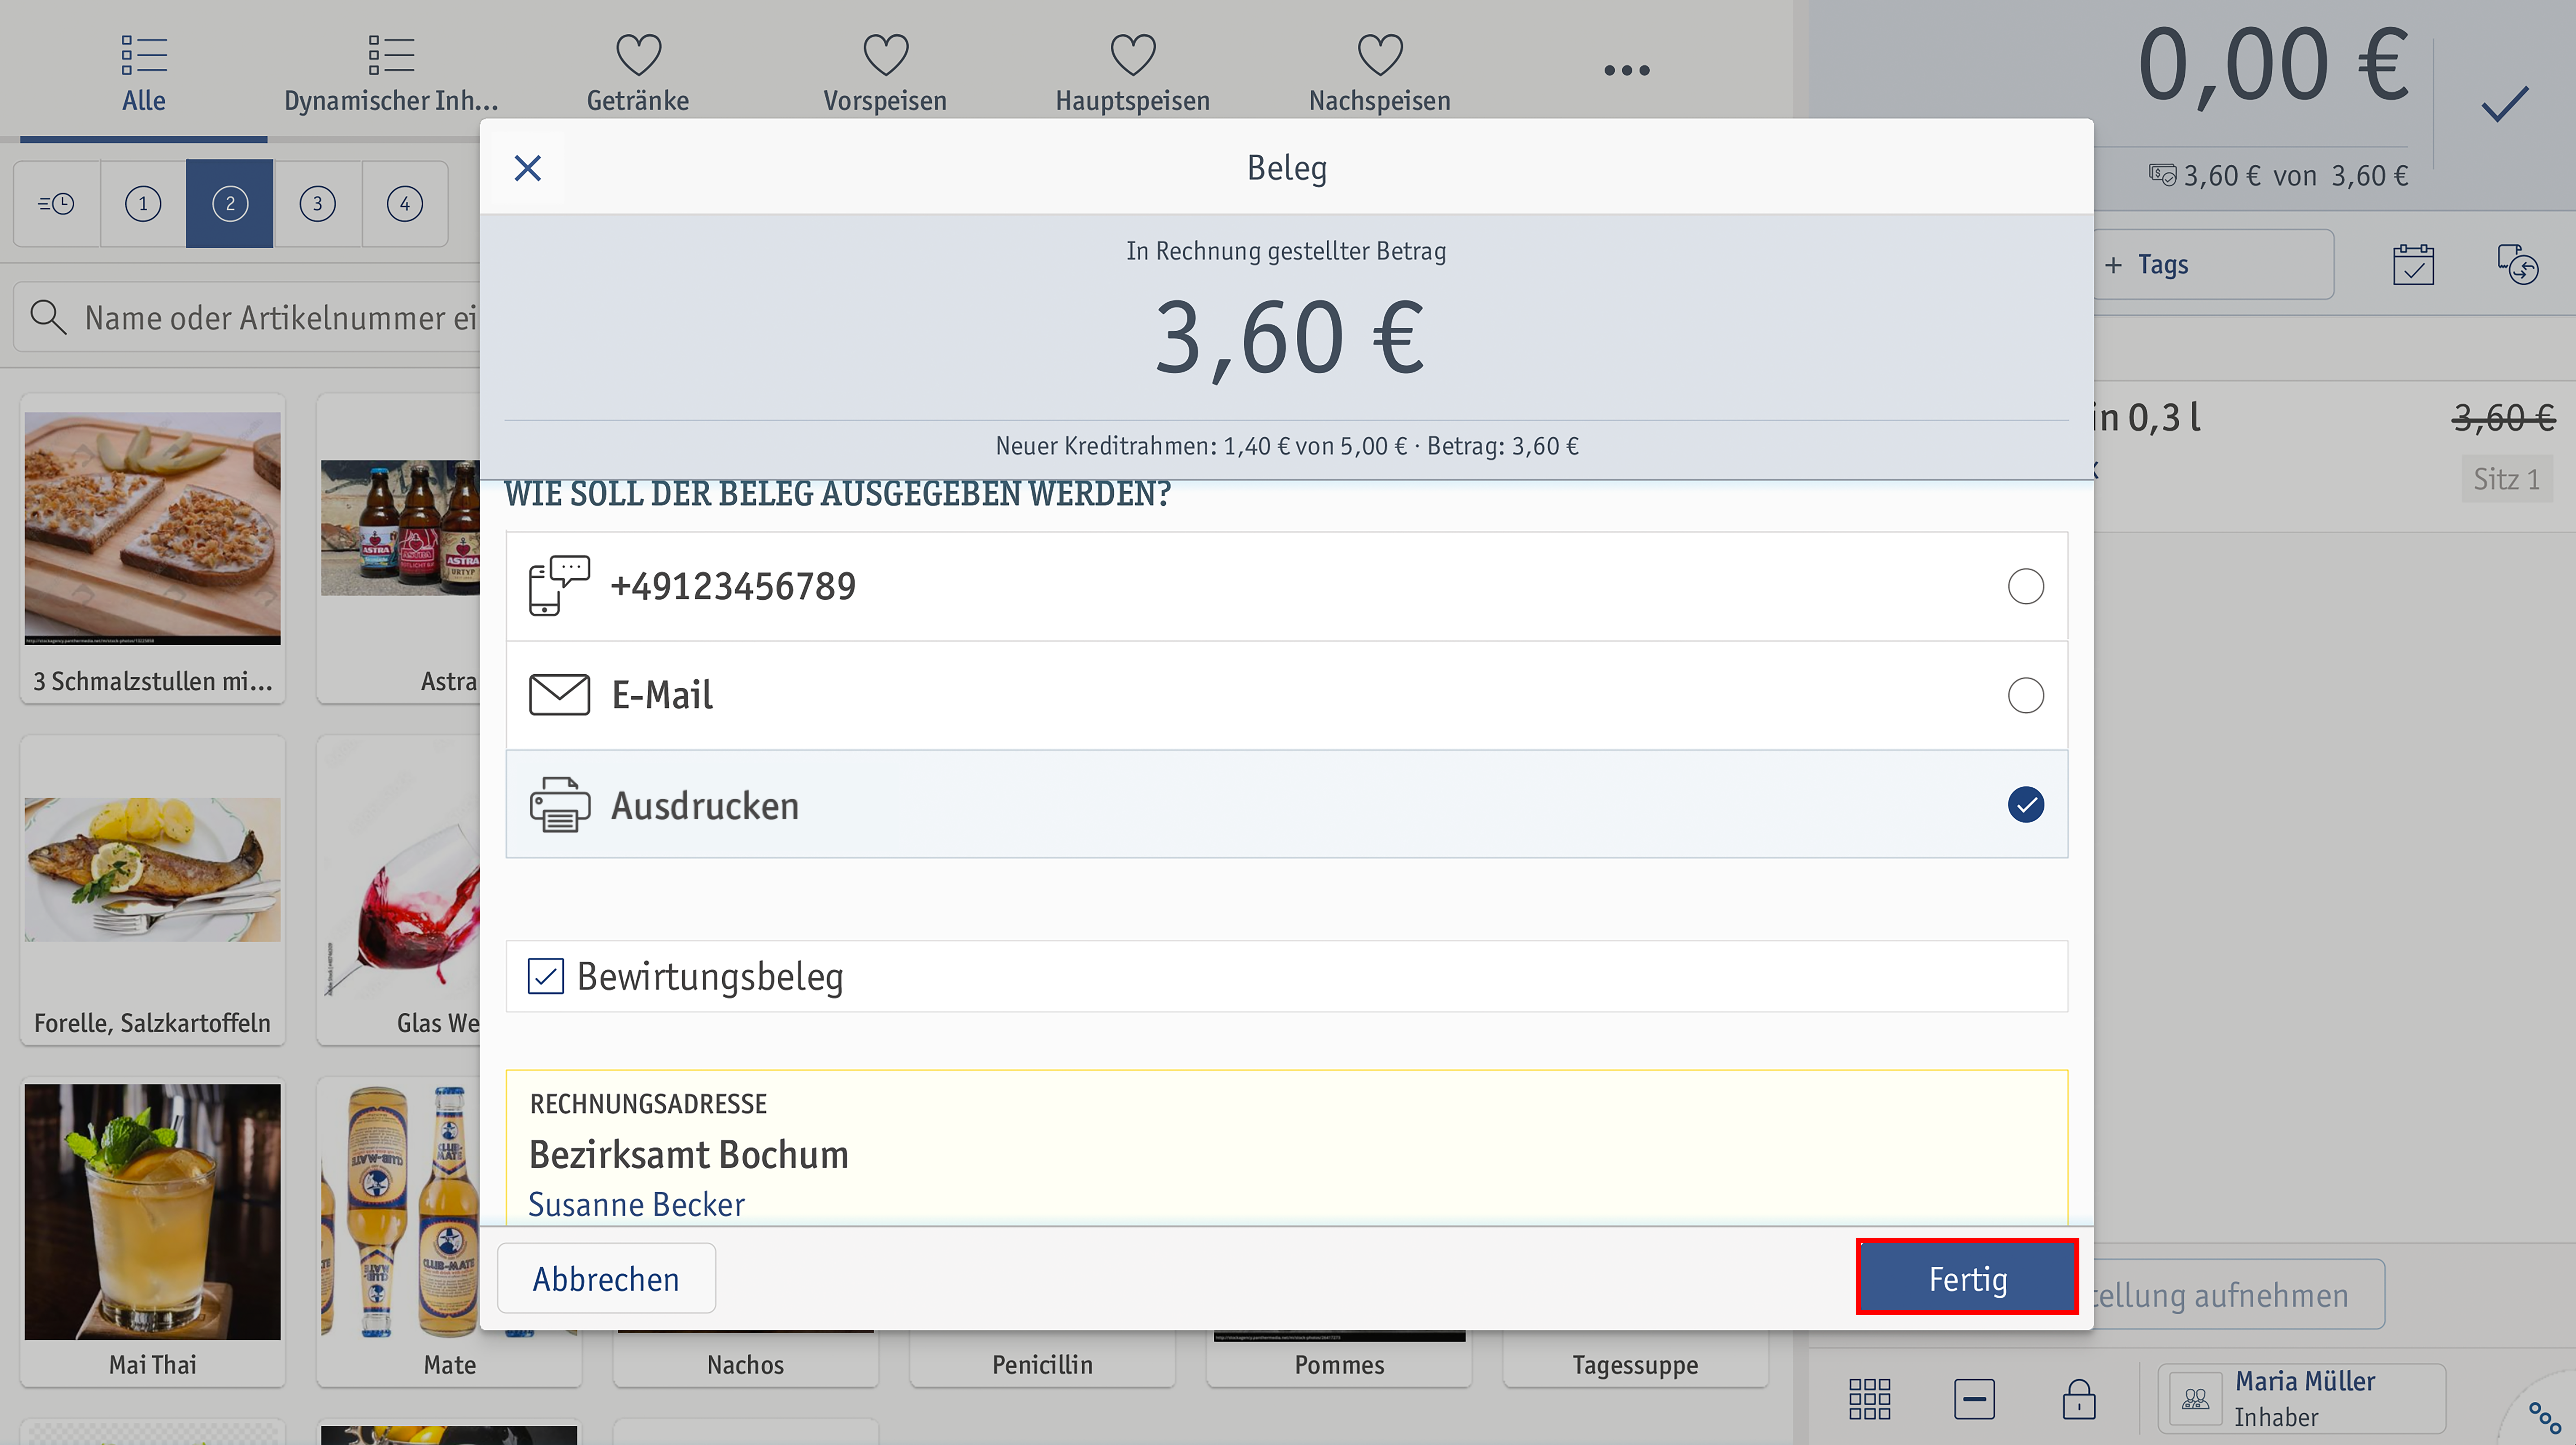Image resolution: width=2576 pixels, height=1445 pixels.
Task: Click the padlock lock icon
Action: (2079, 1399)
